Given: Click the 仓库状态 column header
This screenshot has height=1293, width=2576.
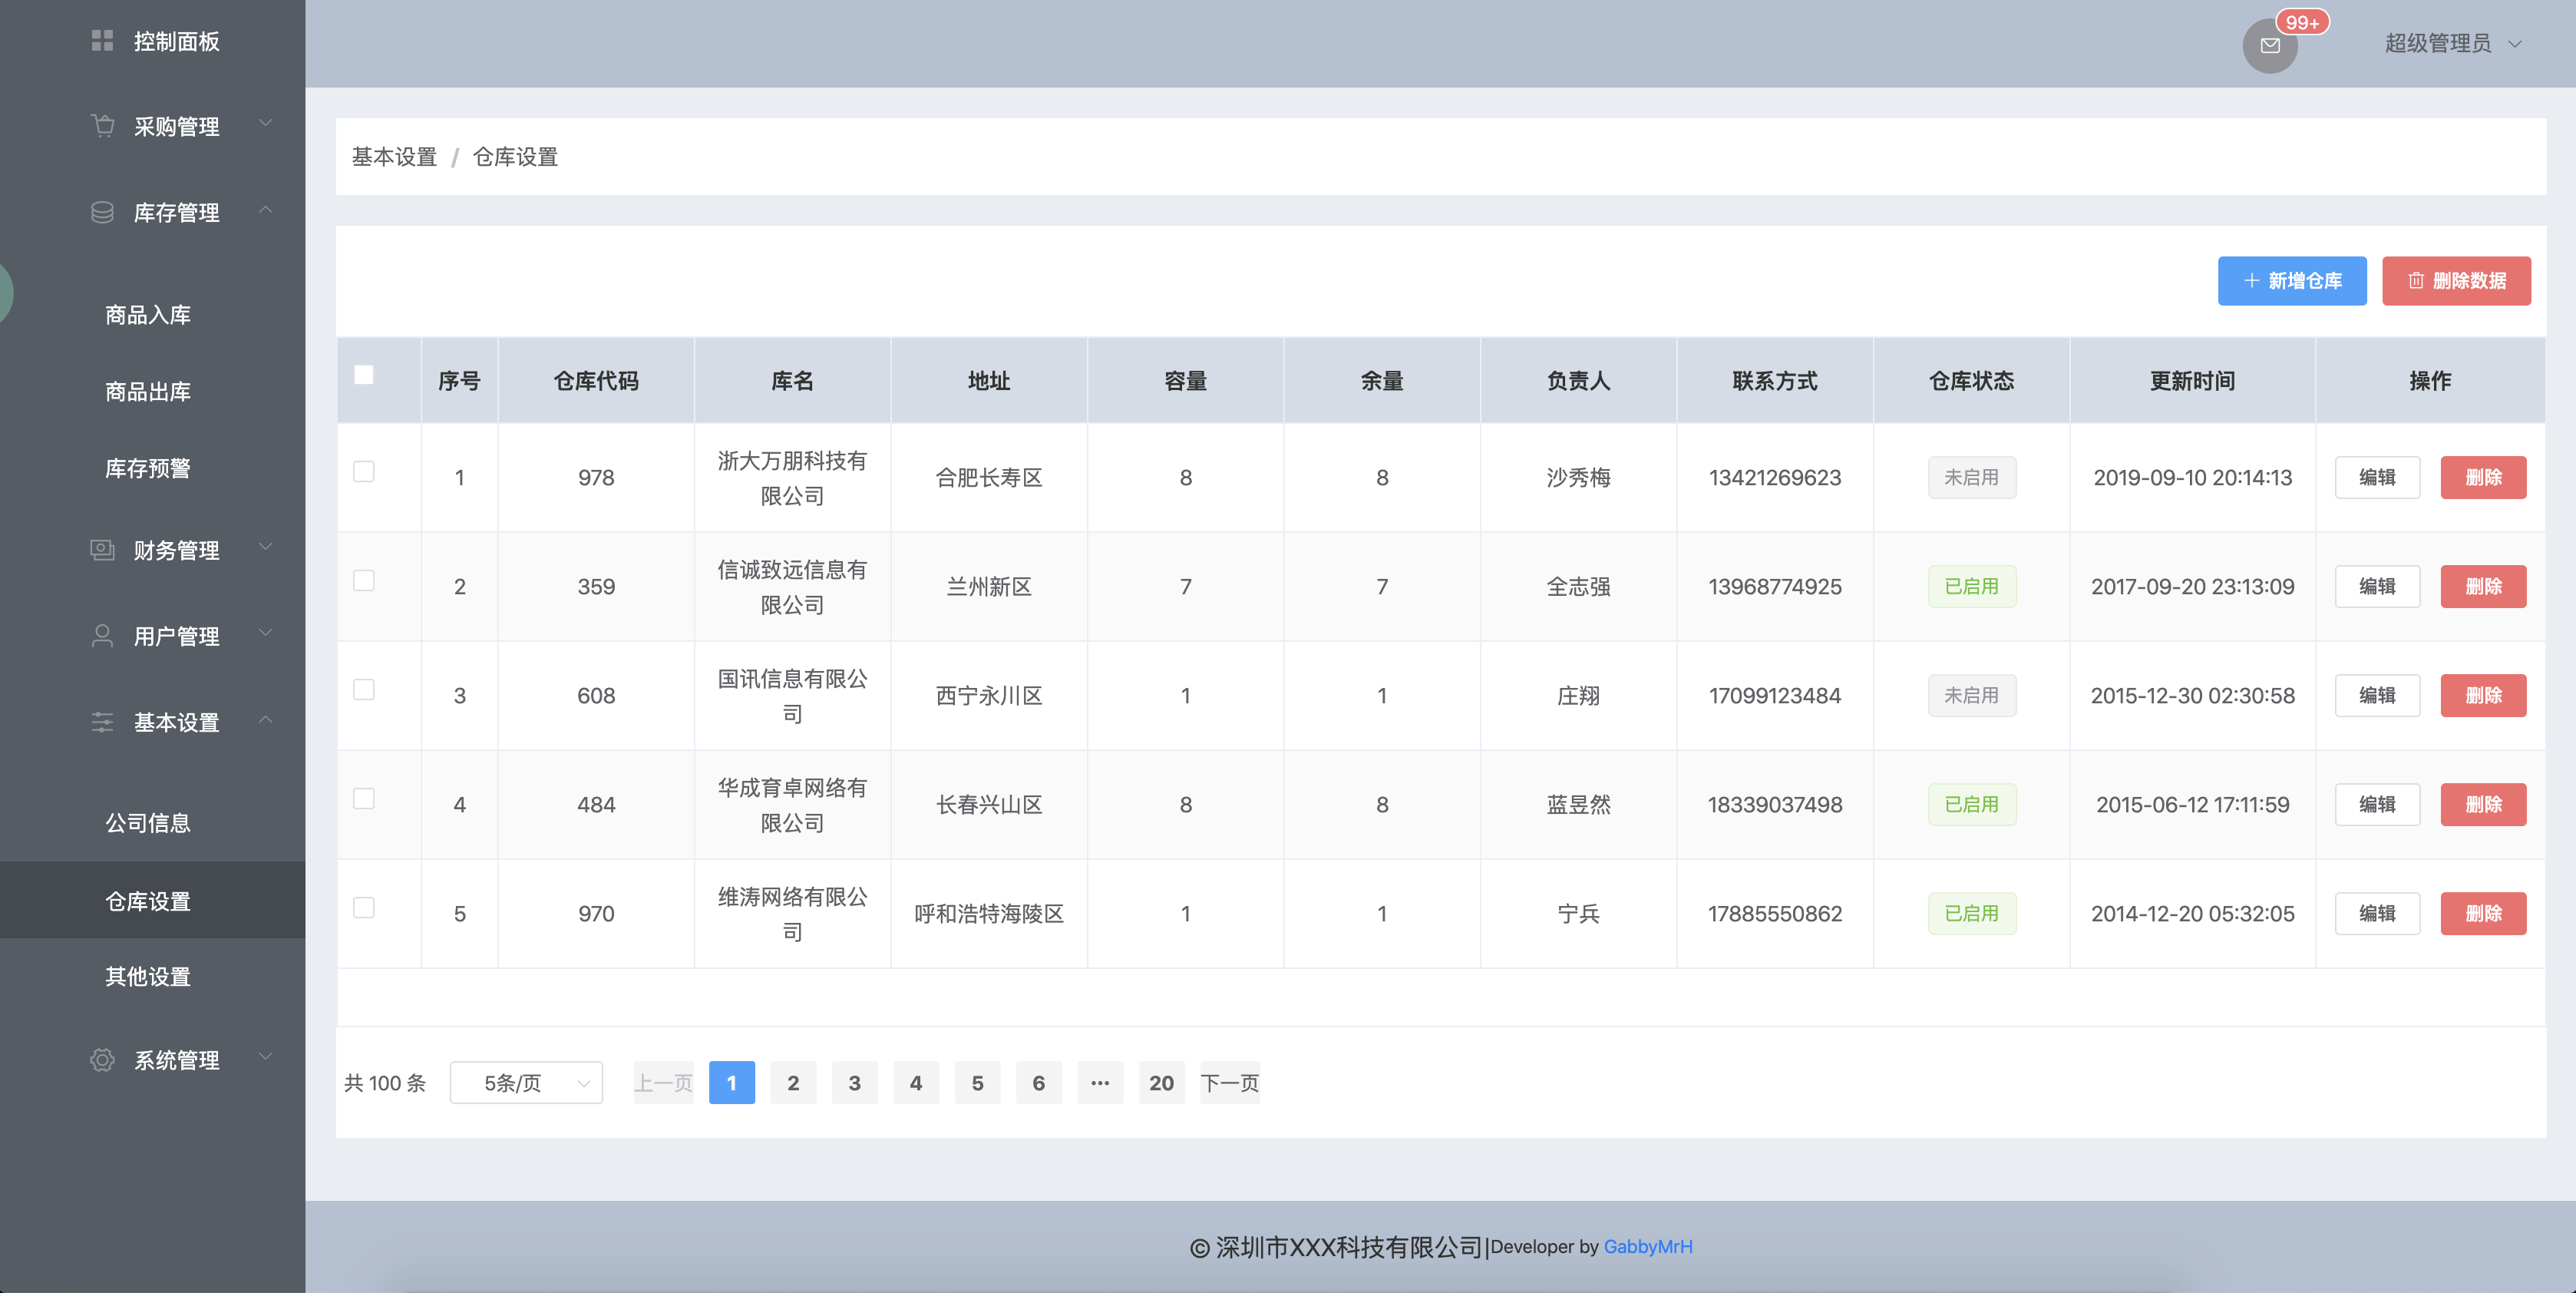Looking at the screenshot, I should (1971, 381).
